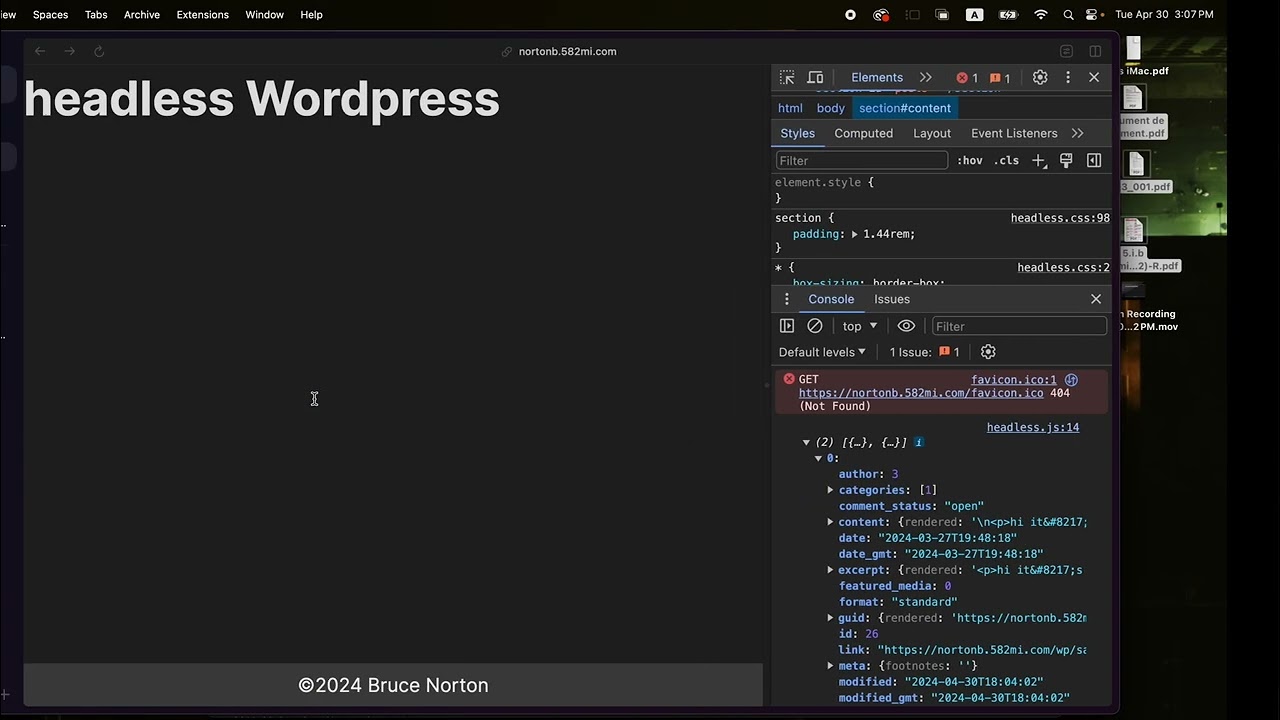Click the network request icon beside favicon.ico:1
This screenshot has width=1280, height=720.
[x=1071, y=380]
